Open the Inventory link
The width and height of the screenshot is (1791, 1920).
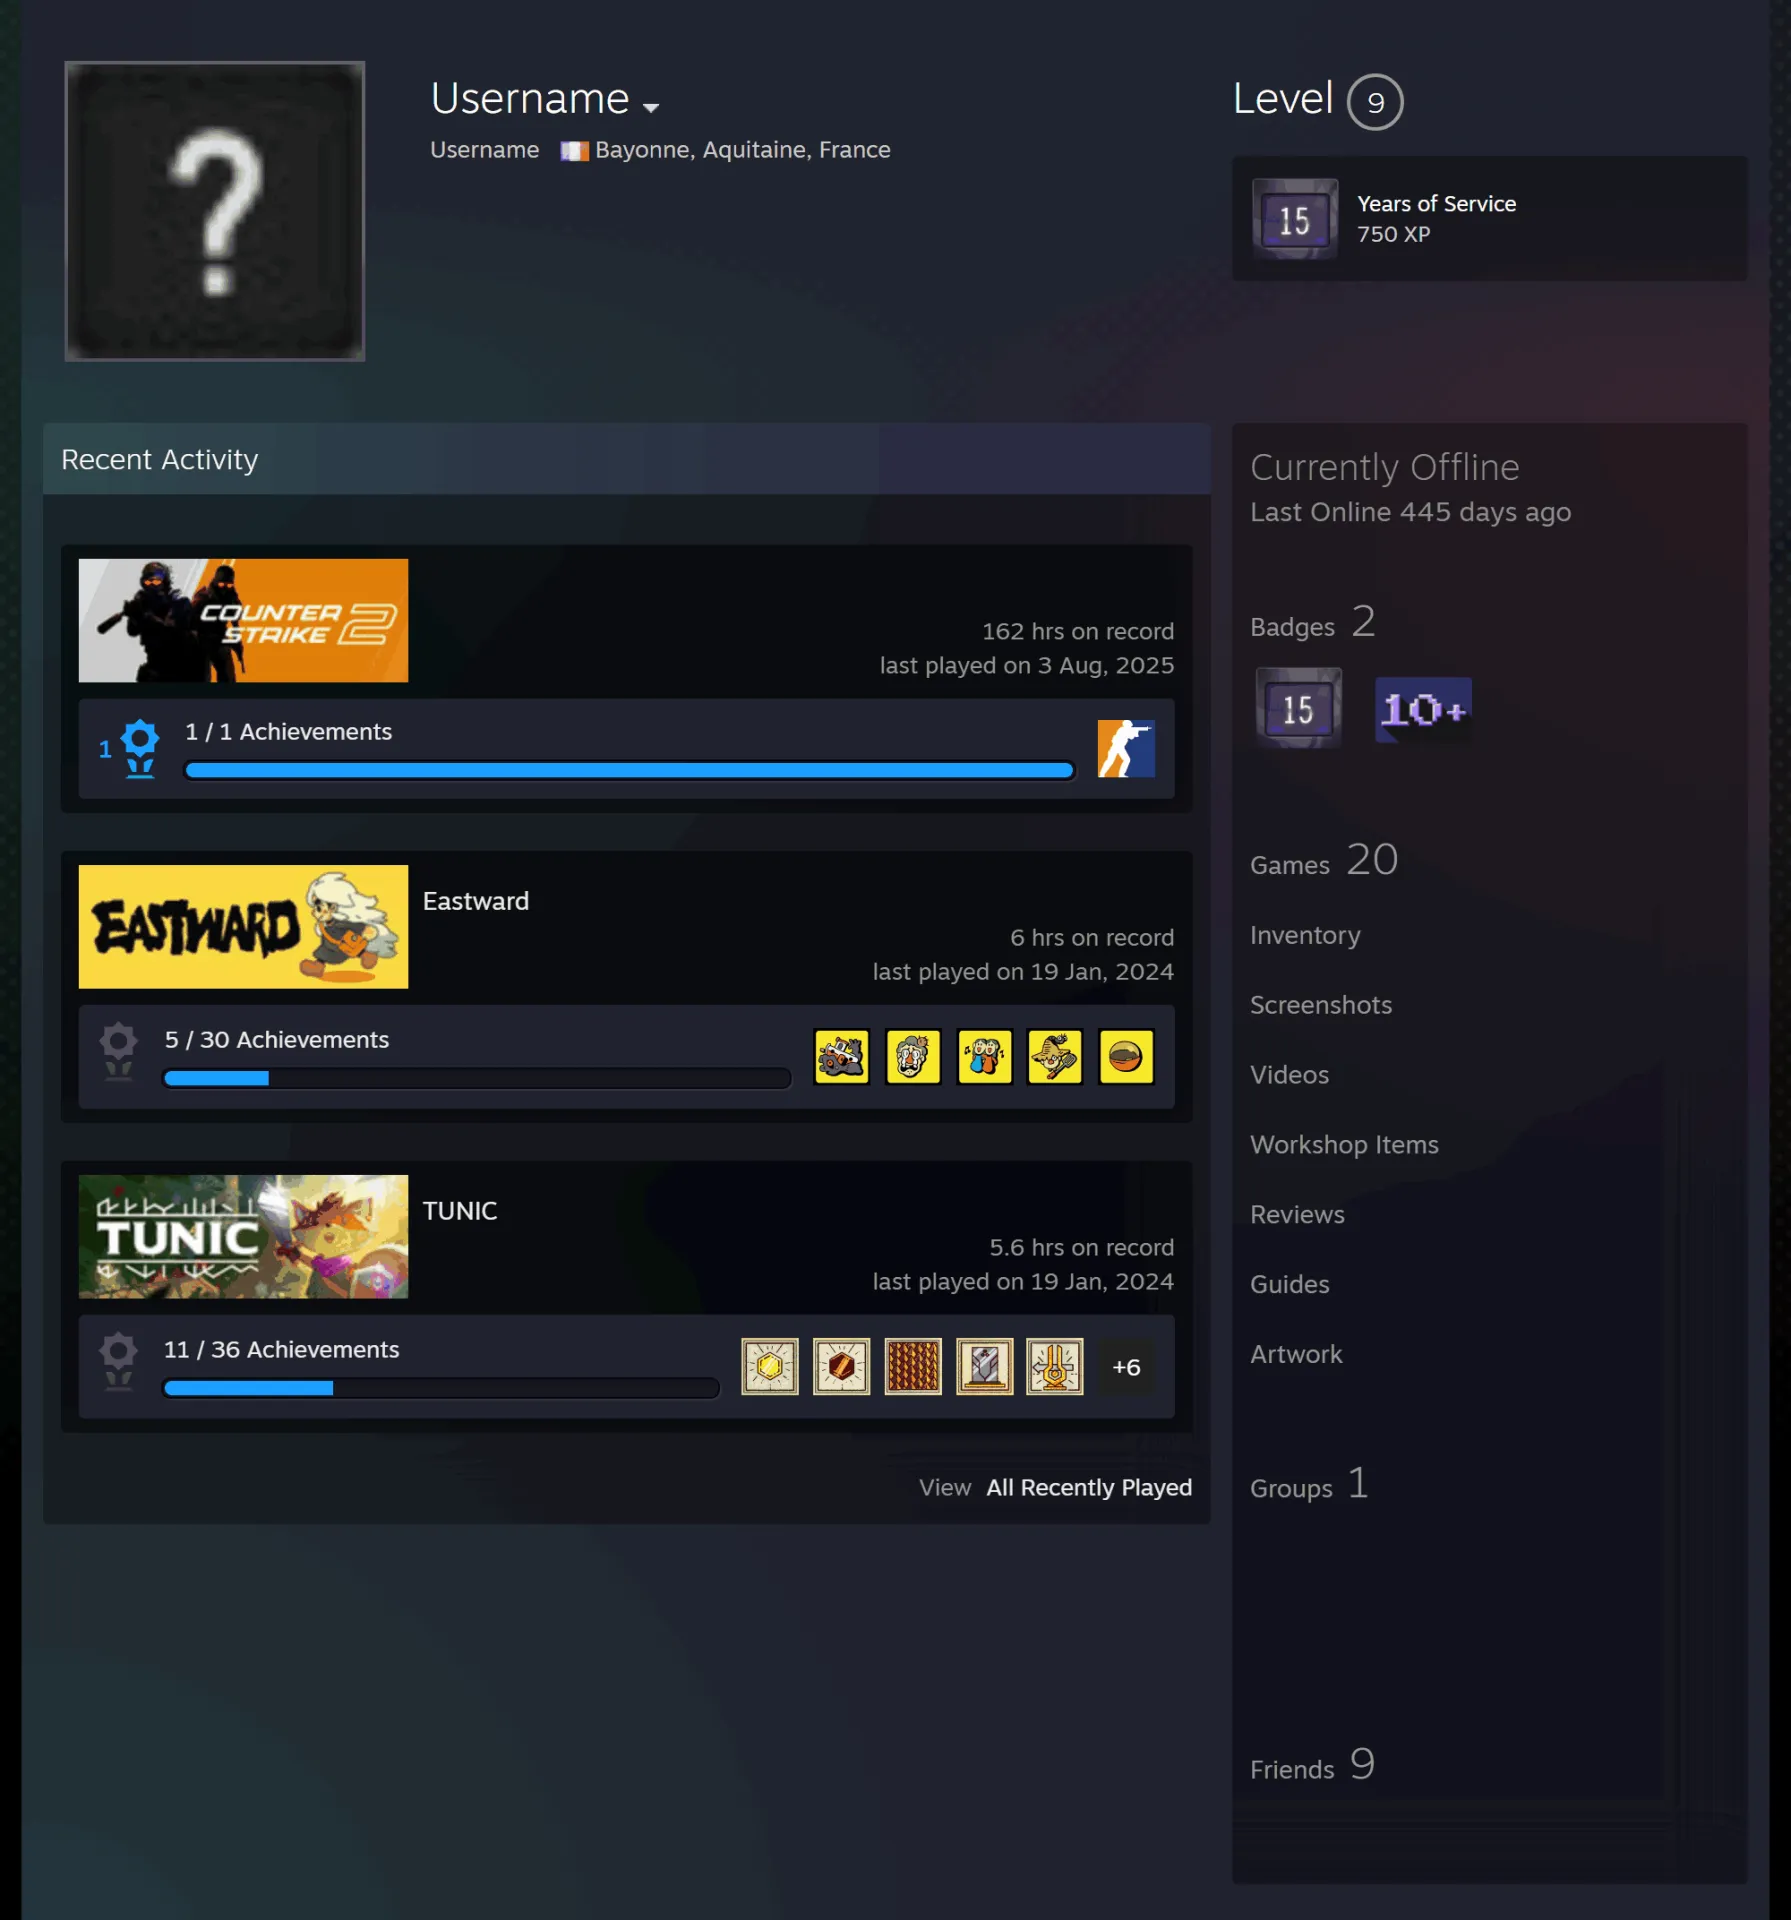coord(1305,936)
